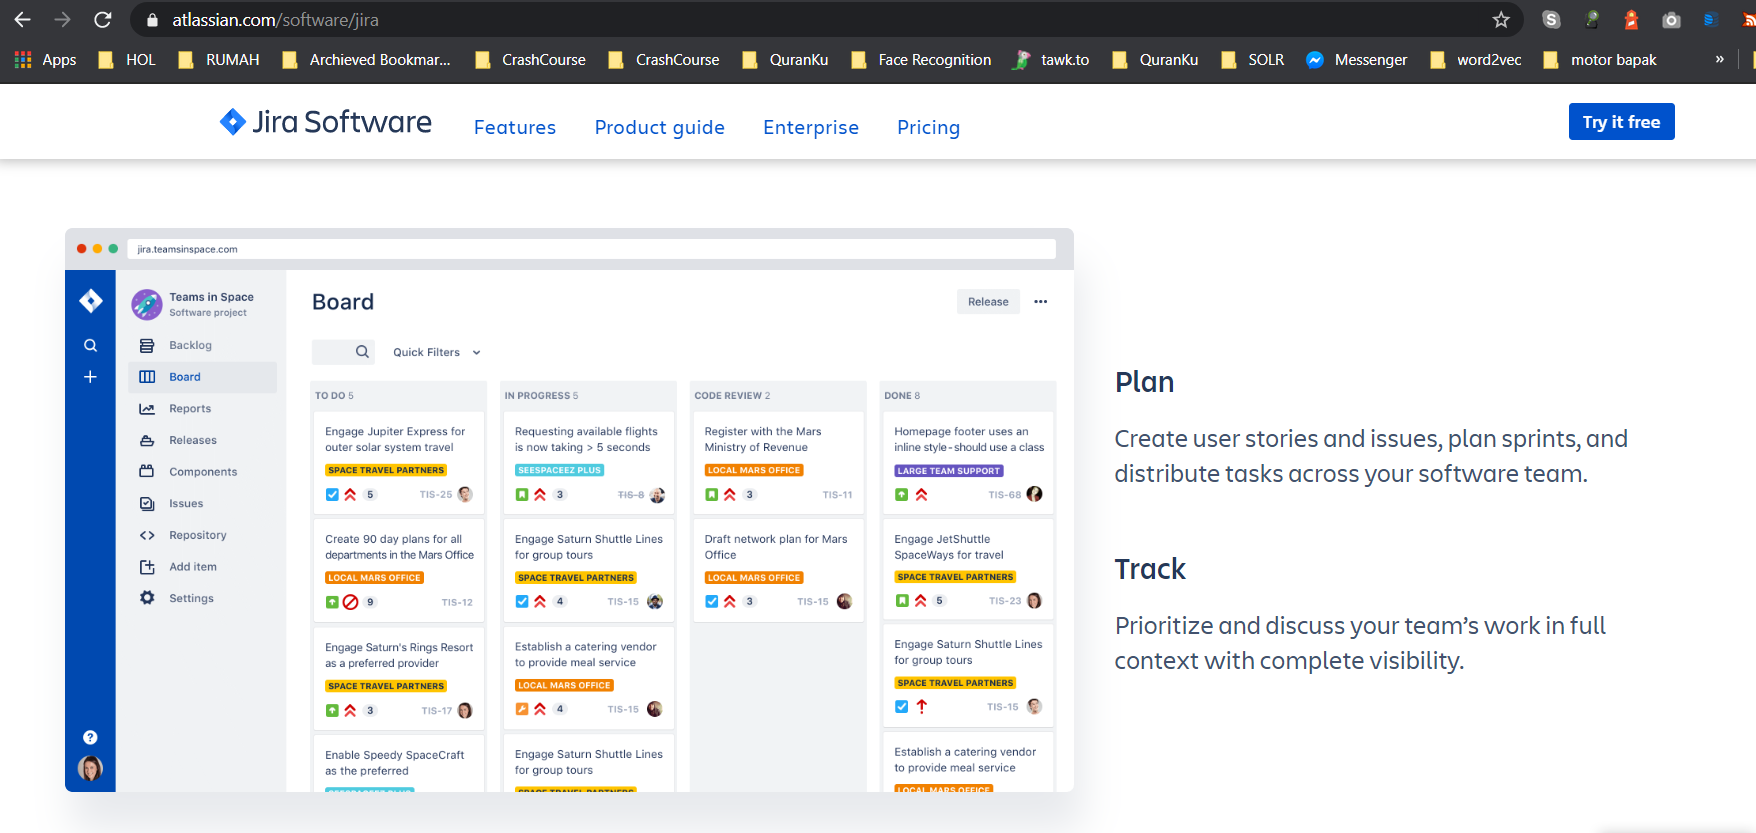Open the Face Recognition bookmark folder
The width and height of the screenshot is (1756, 833).
pyautogui.click(x=921, y=60)
